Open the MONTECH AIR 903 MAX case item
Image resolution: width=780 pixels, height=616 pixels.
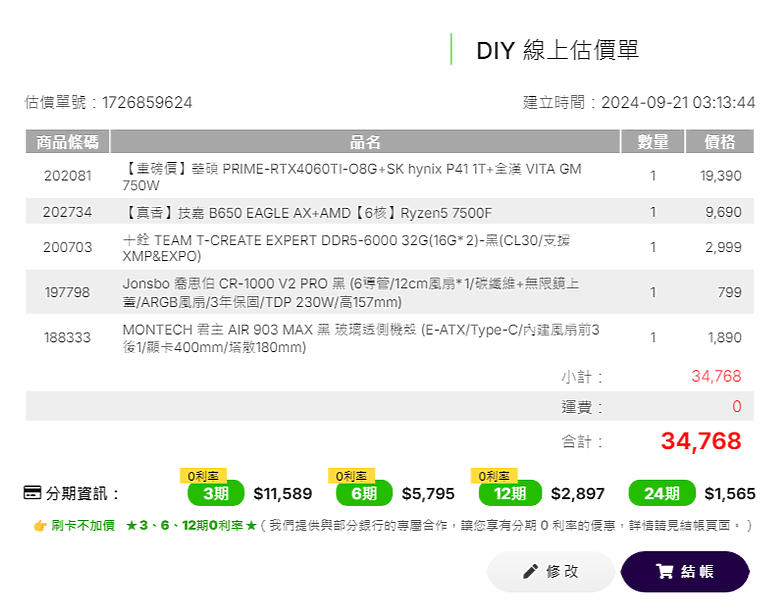(390, 338)
